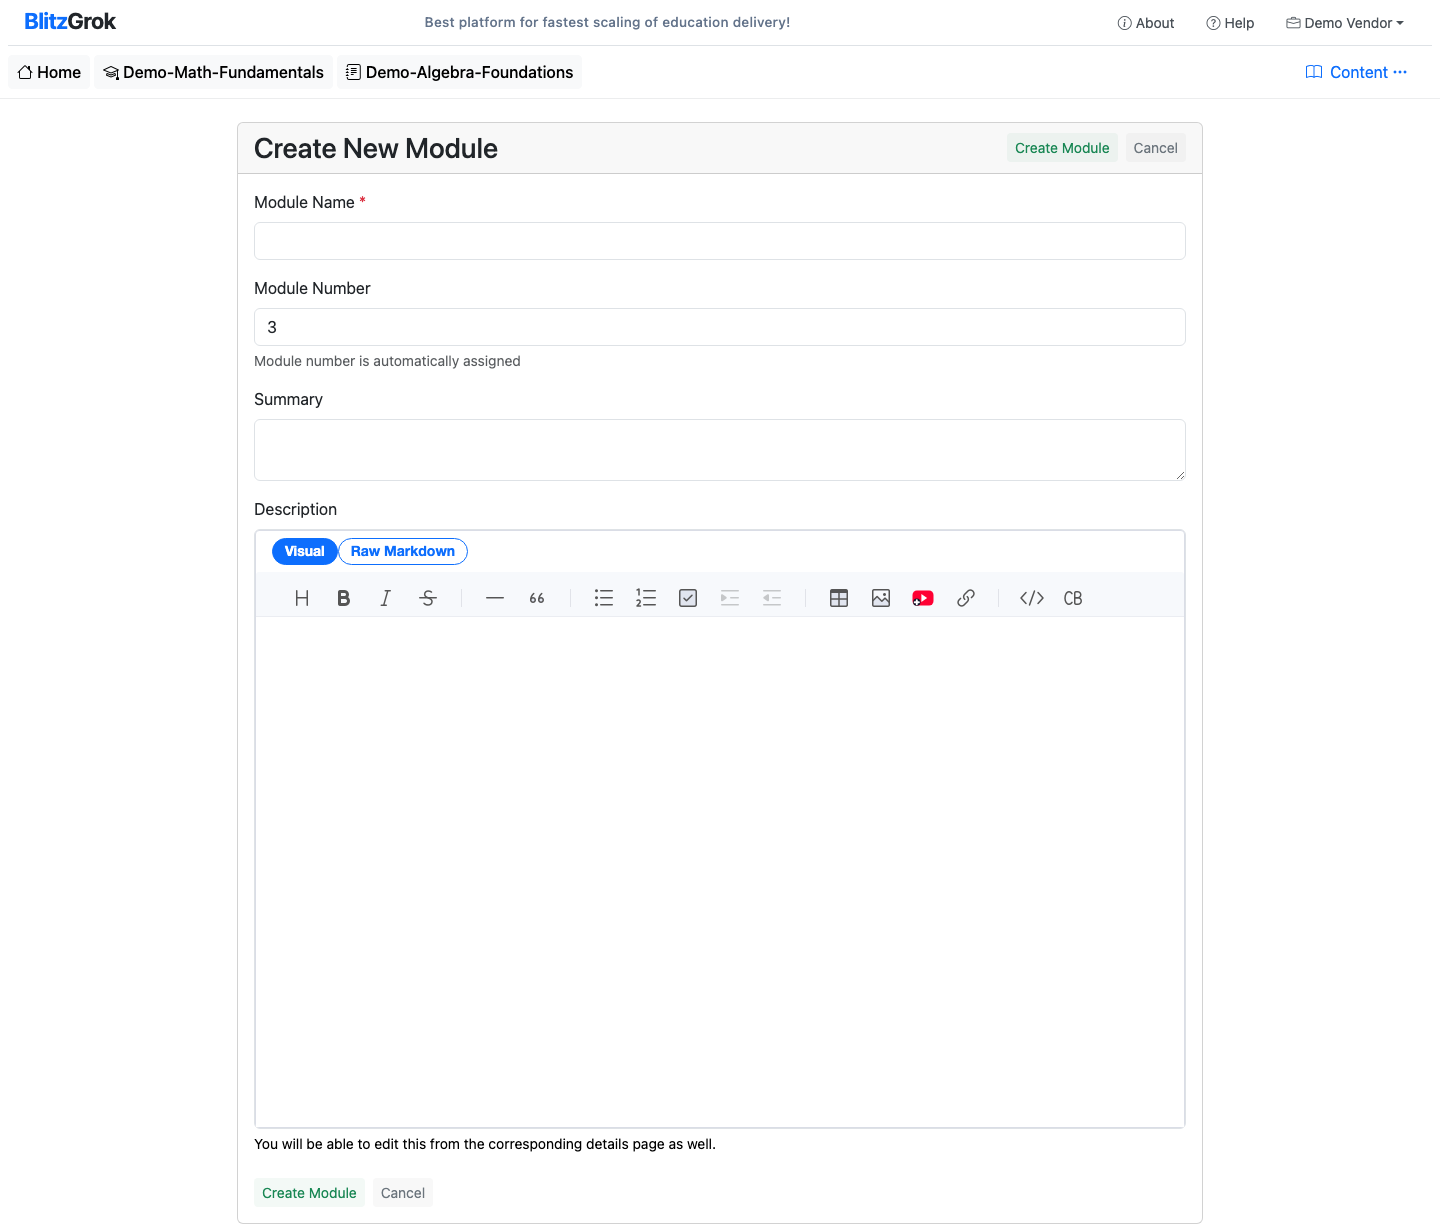Embed a YouTube video in description

(x=923, y=598)
